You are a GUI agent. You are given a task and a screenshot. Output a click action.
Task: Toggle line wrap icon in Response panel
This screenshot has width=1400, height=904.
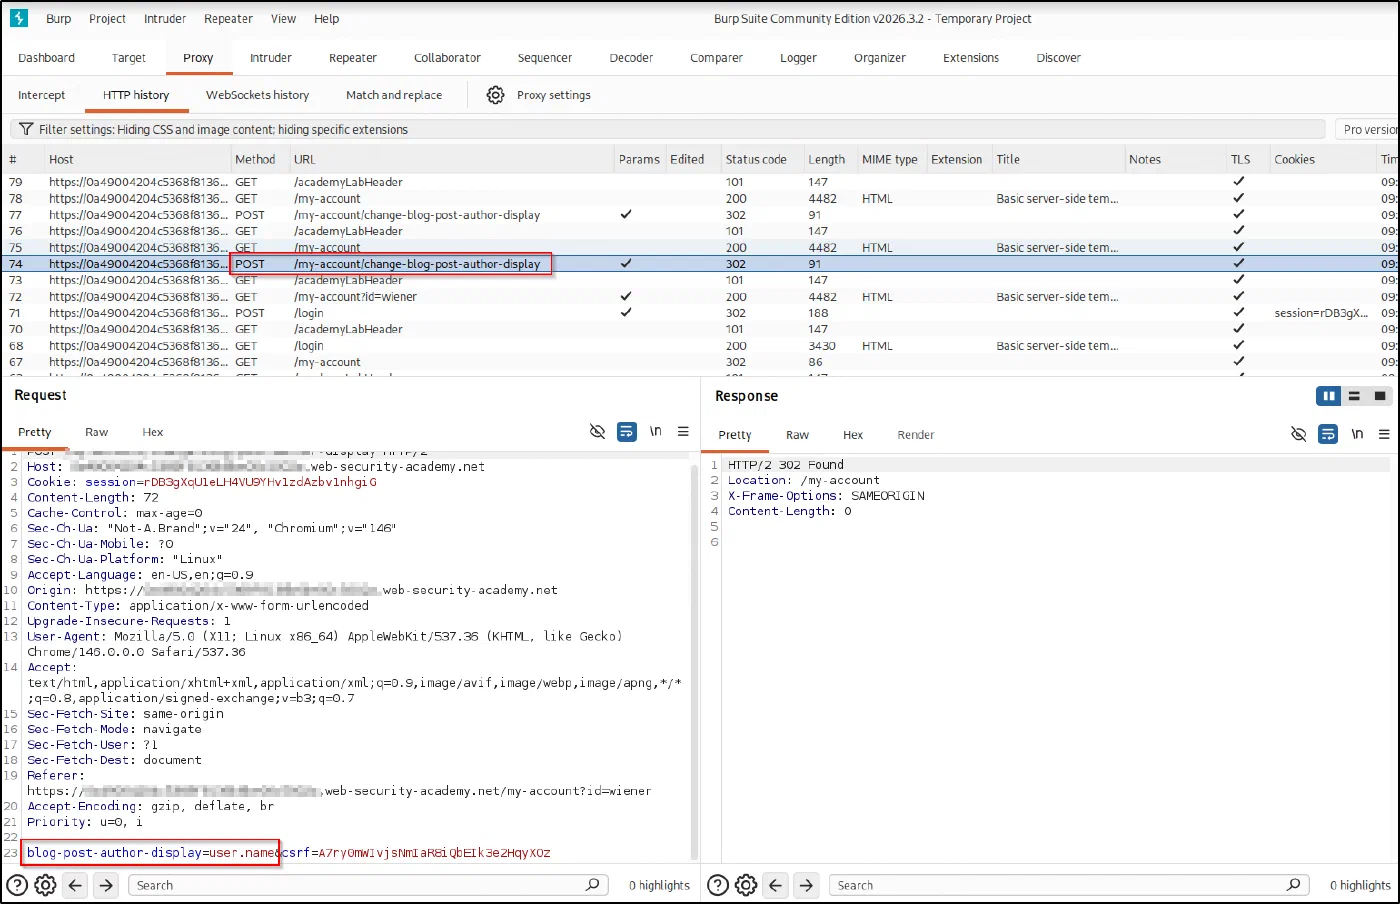(x=1328, y=434)
